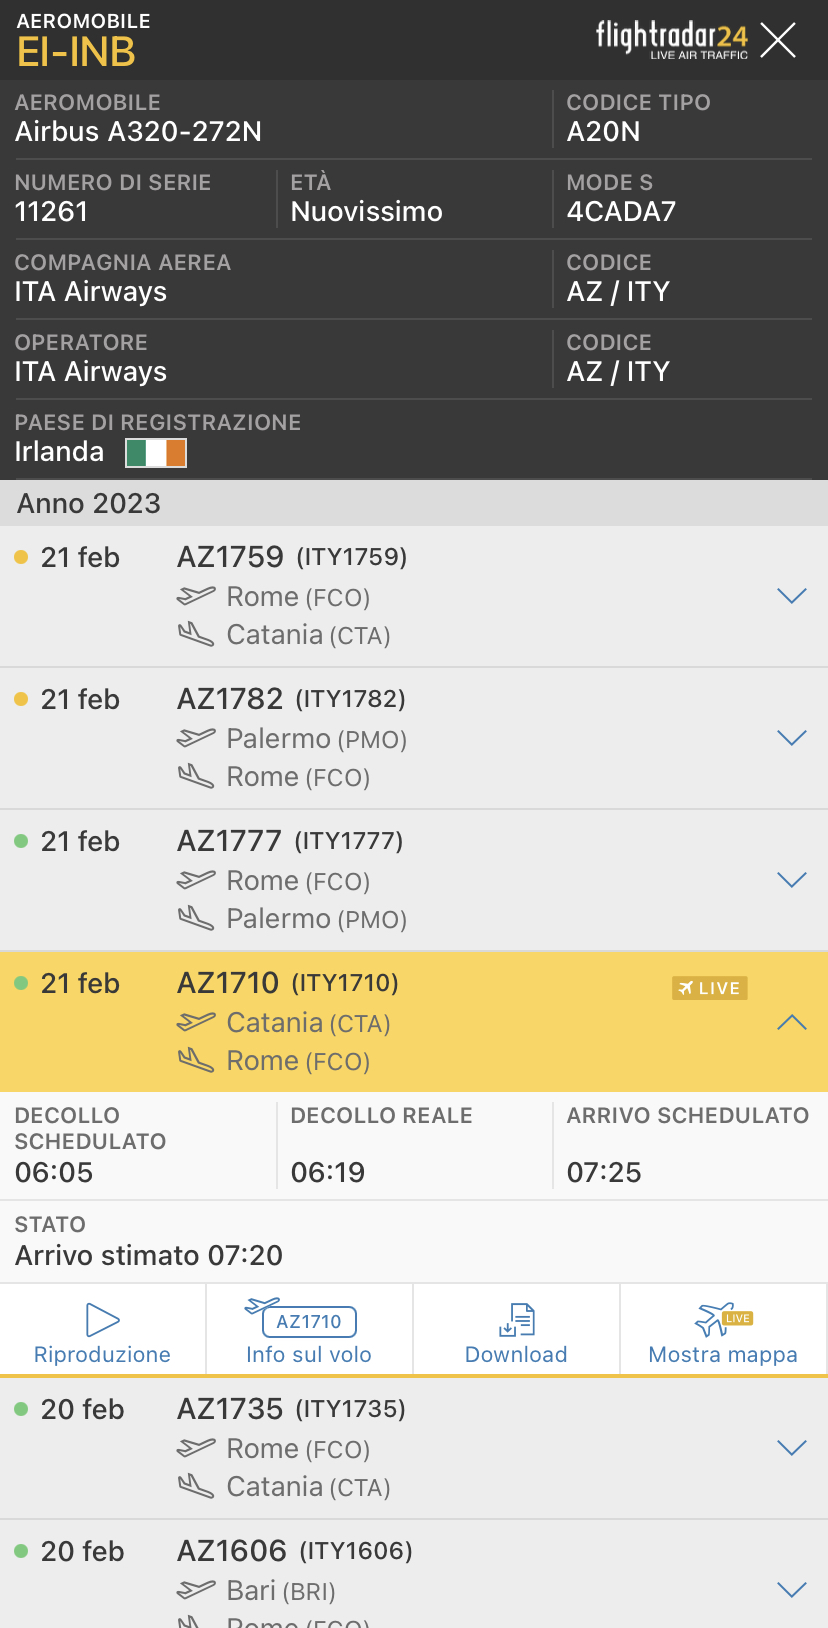Expand the AZ1777 Rome to Palermo flight

point(791,880)
